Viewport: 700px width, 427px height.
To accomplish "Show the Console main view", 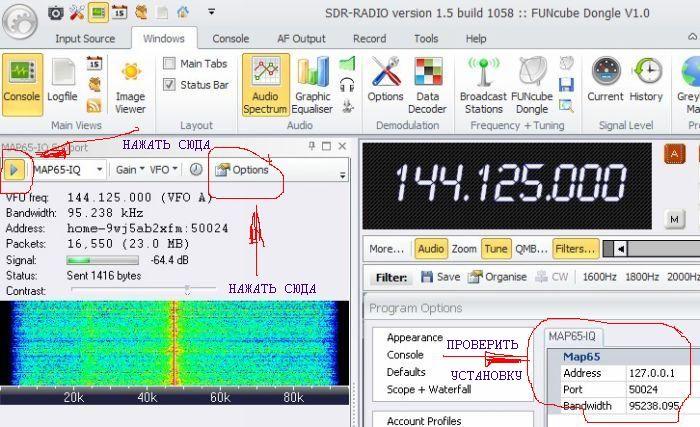I will [x=22, y=84].
